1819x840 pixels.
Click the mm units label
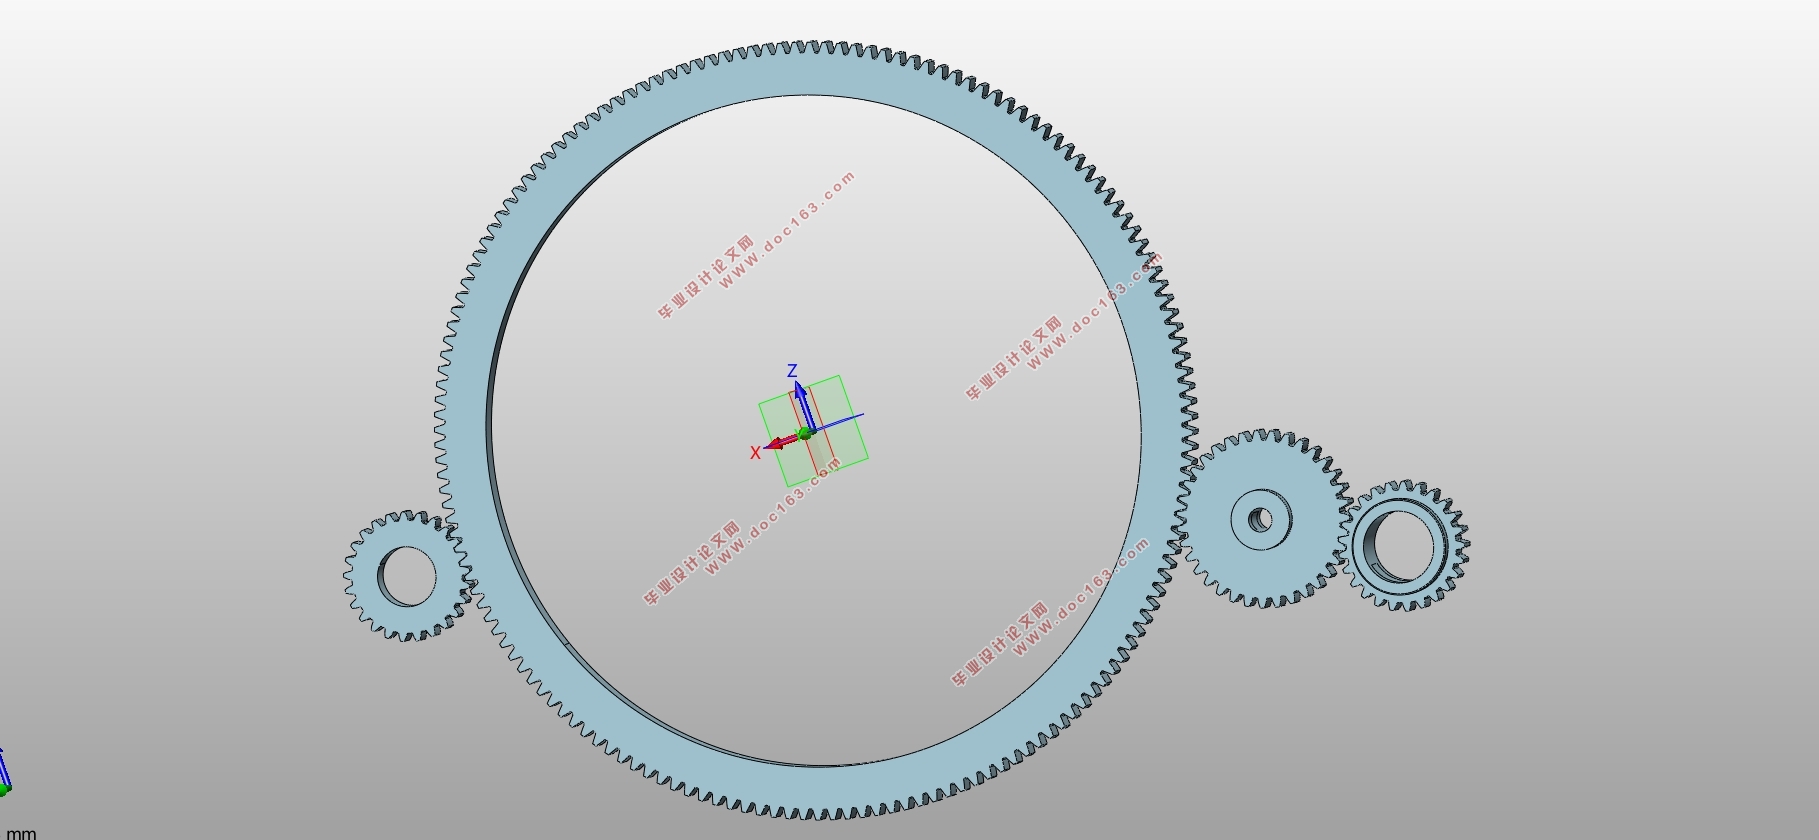tap(21, 832)
